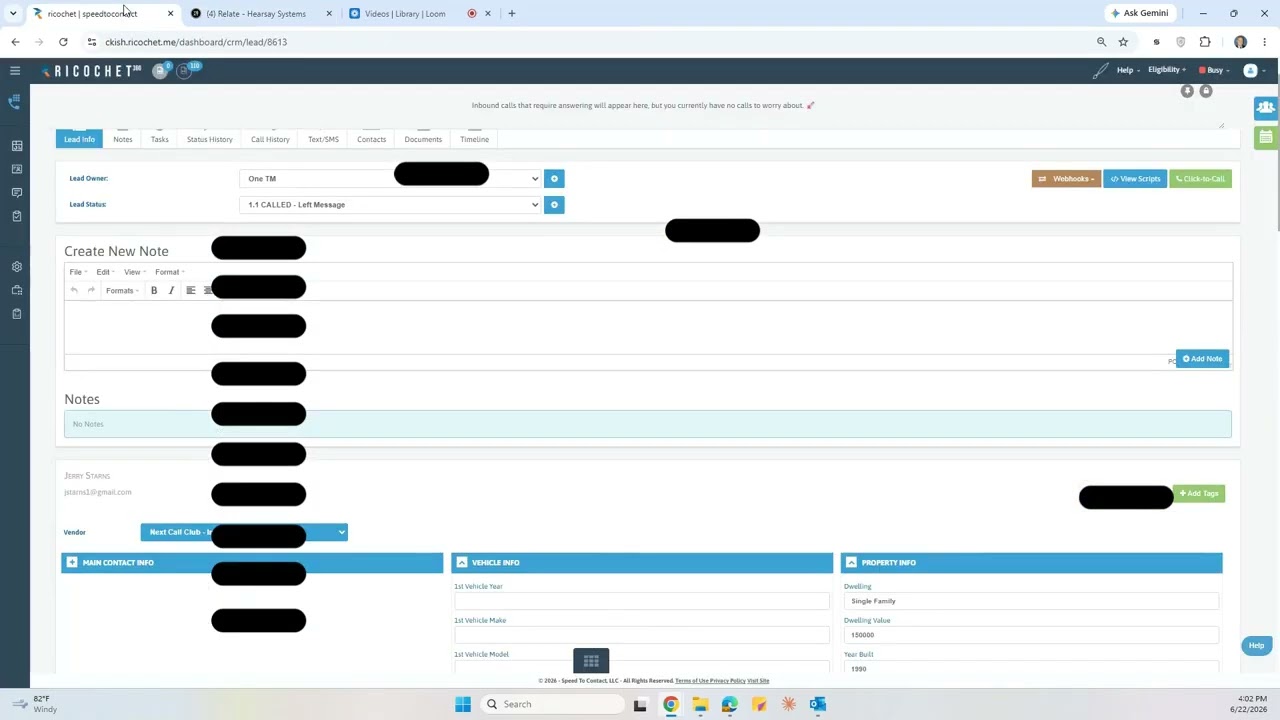Expand the Main Contact Info section

[72, 563]
